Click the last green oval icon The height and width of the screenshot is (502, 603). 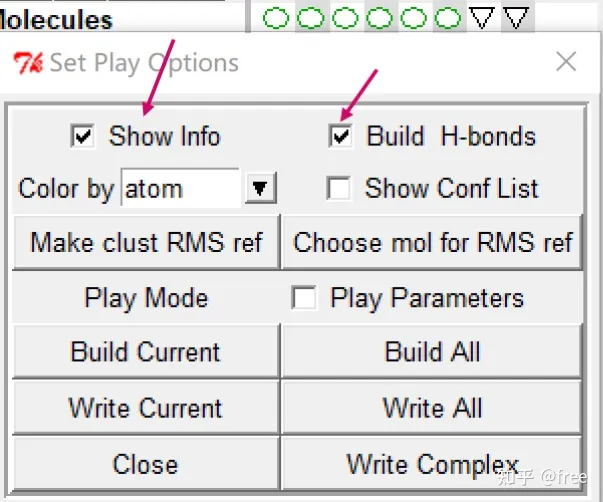(x=448, y=17)
